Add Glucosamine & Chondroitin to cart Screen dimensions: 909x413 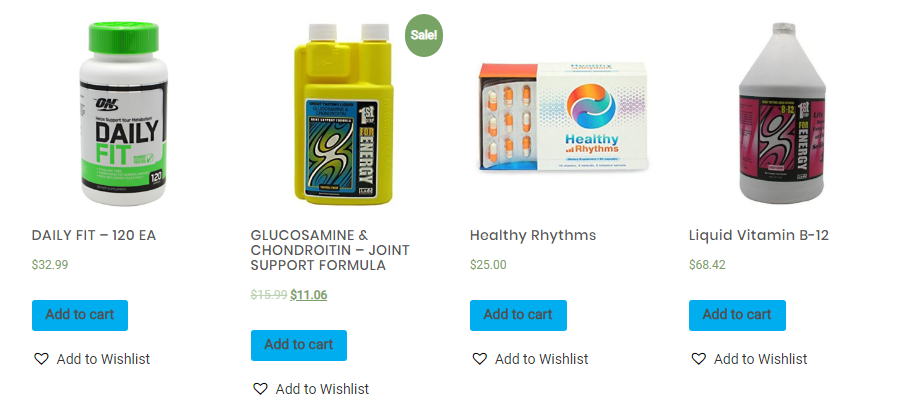pos(299,345)
